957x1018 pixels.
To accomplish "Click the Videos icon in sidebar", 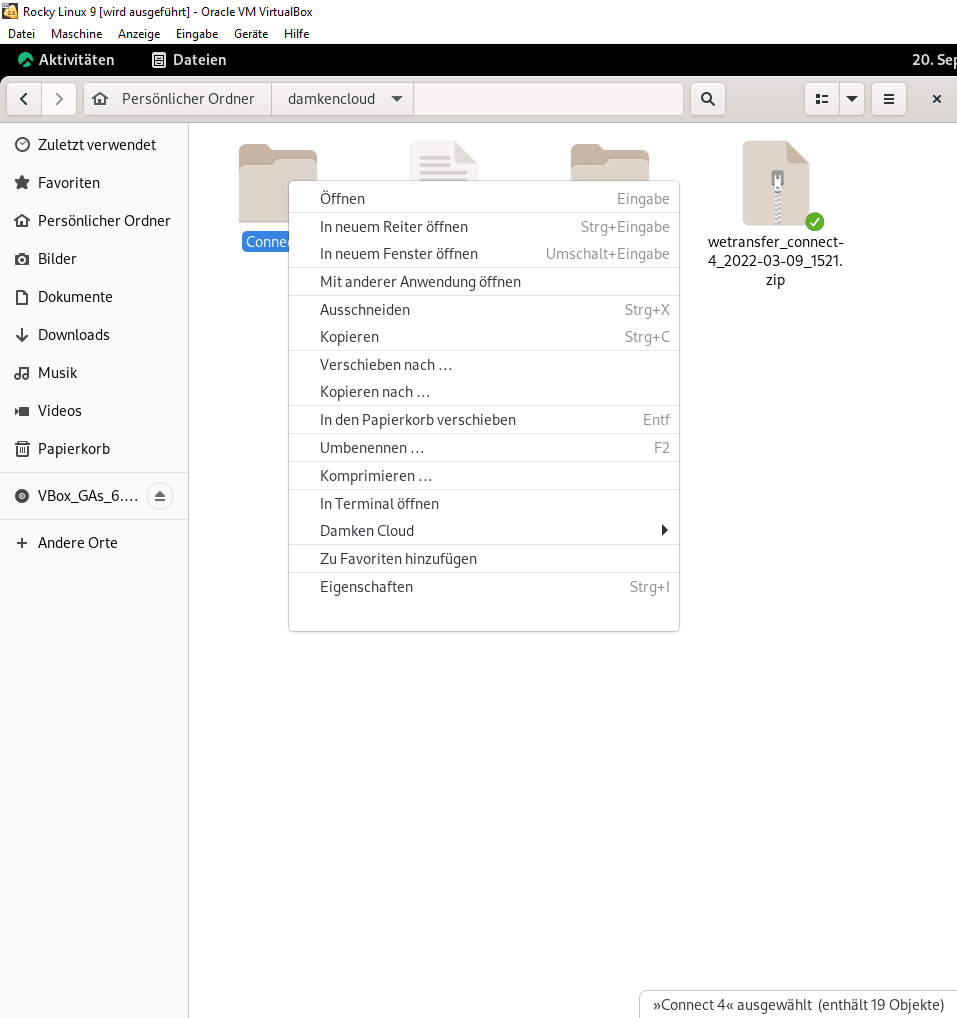I will click(x=22, y=411).
